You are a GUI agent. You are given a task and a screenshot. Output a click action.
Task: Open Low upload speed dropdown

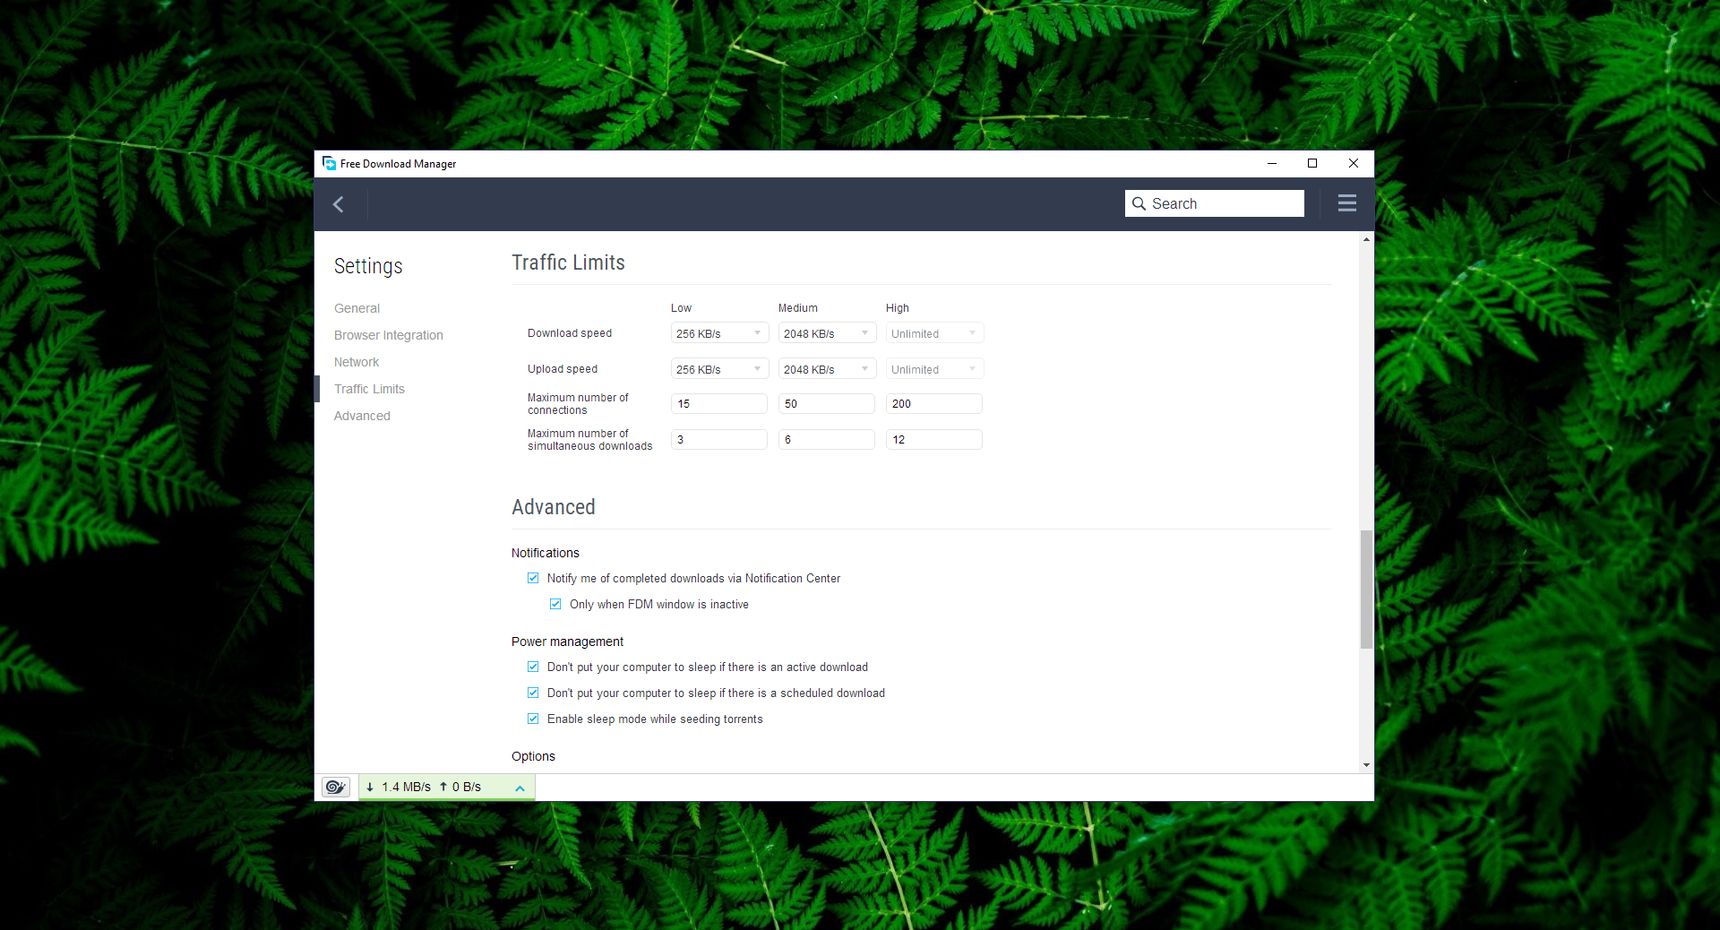tap(719, 369)
